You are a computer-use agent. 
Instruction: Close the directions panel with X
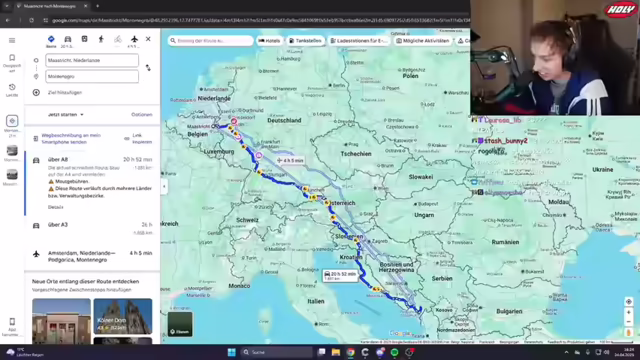tap(148, 39)
